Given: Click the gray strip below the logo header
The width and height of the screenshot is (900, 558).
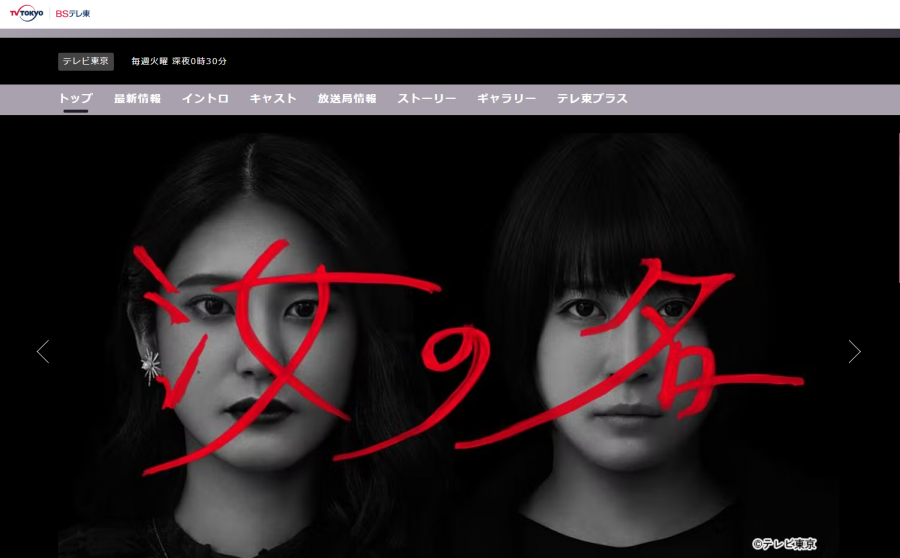Looking at the screenshot, I should coord(450,33).
